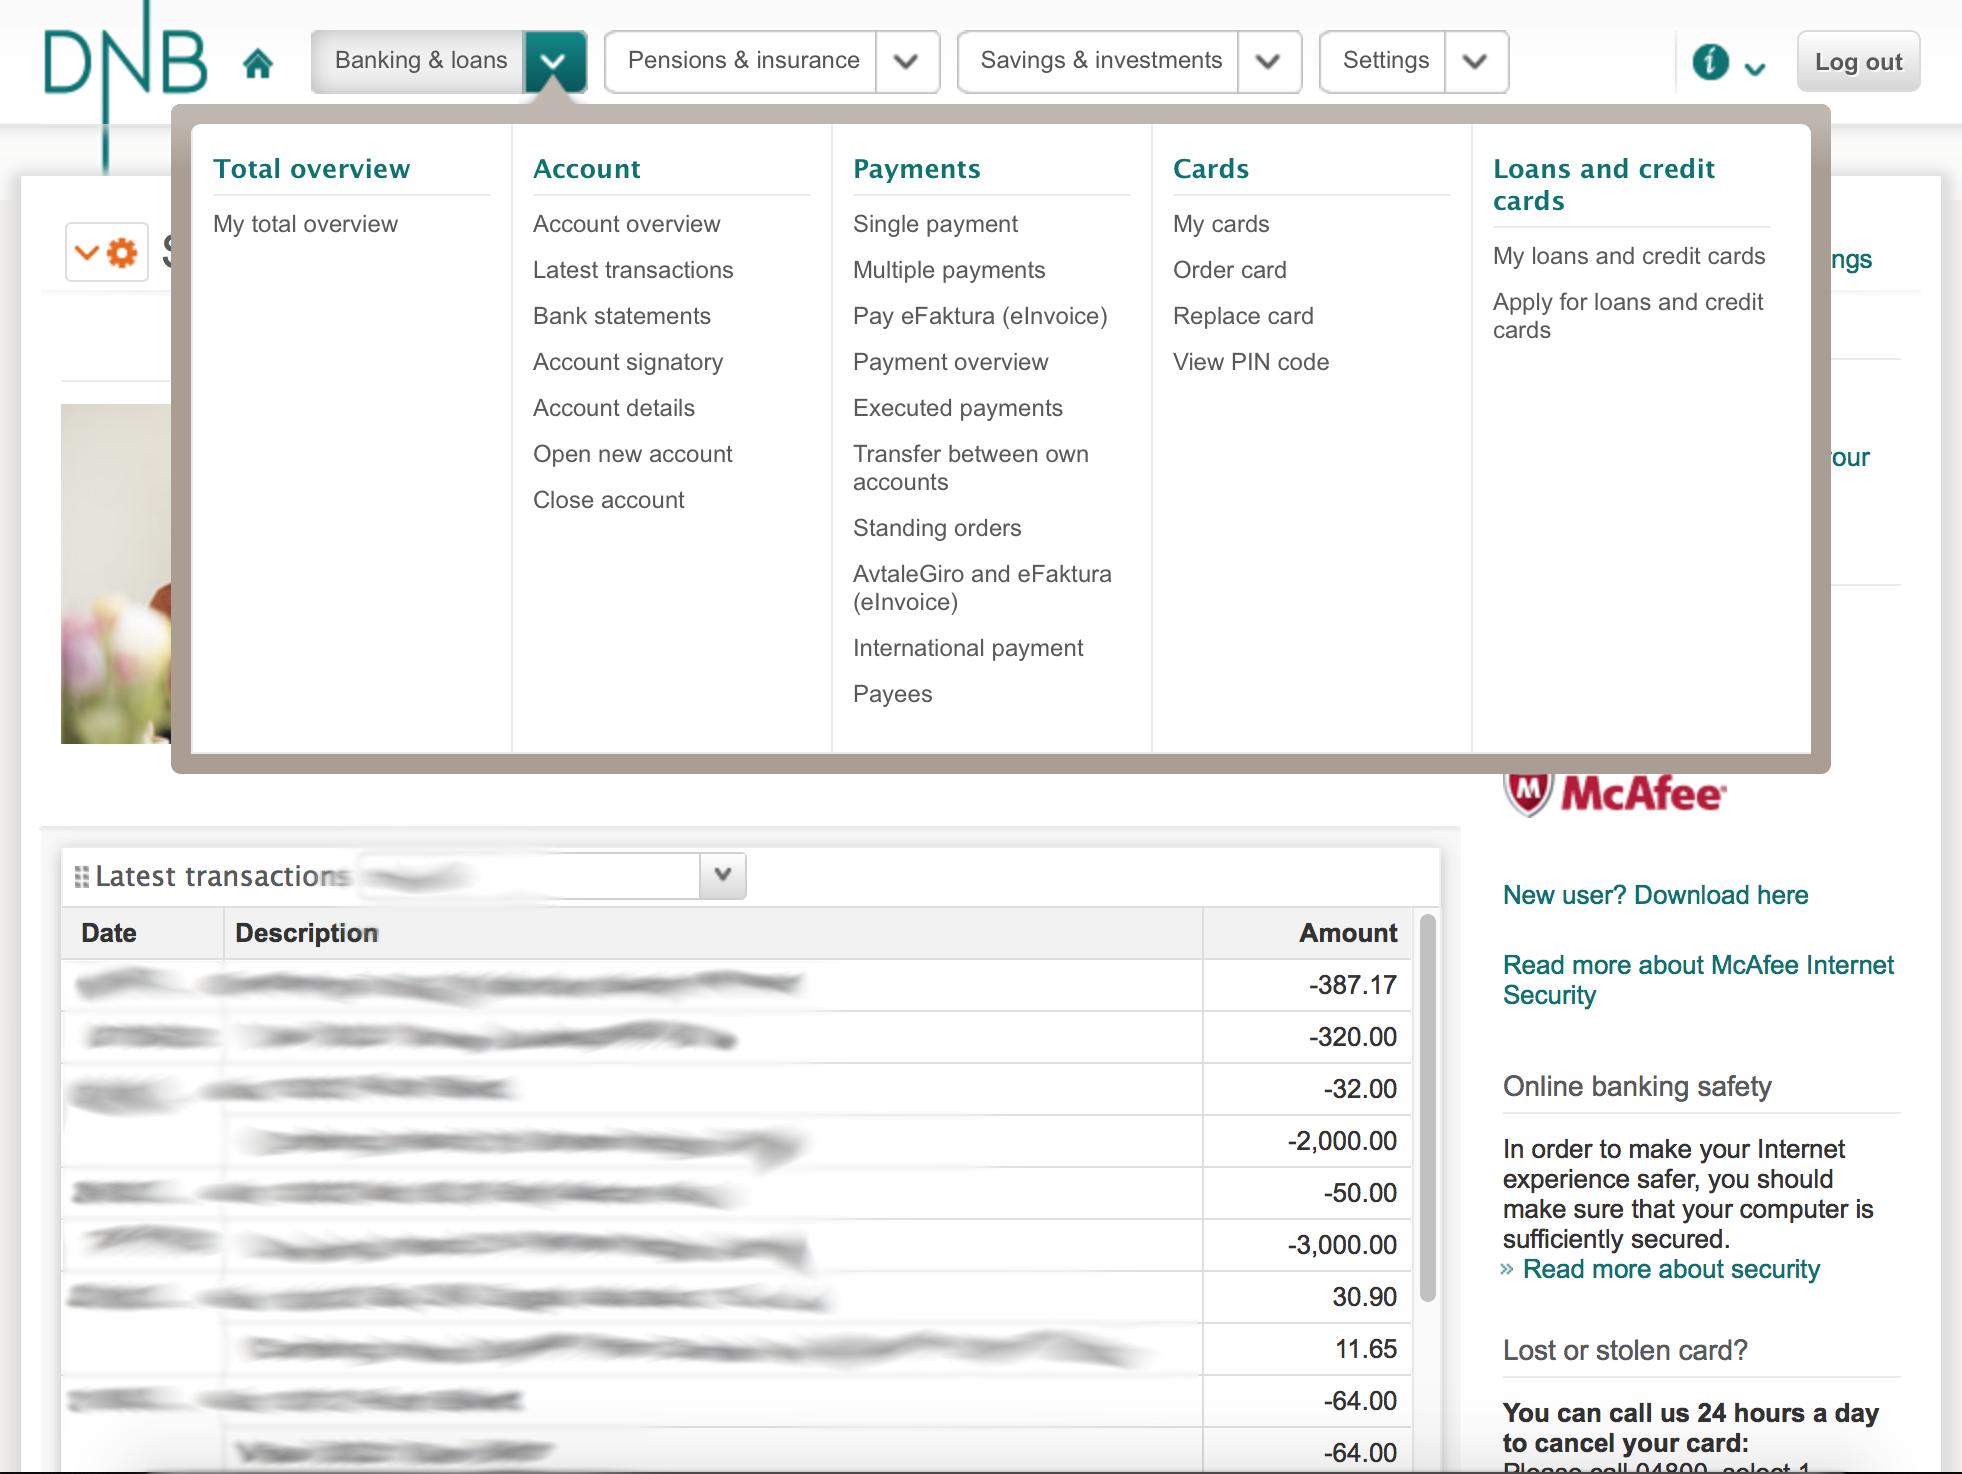This screenshot has height=1474, width=1962.
Task: Open Account overview menu item
Action: (626, 224)
